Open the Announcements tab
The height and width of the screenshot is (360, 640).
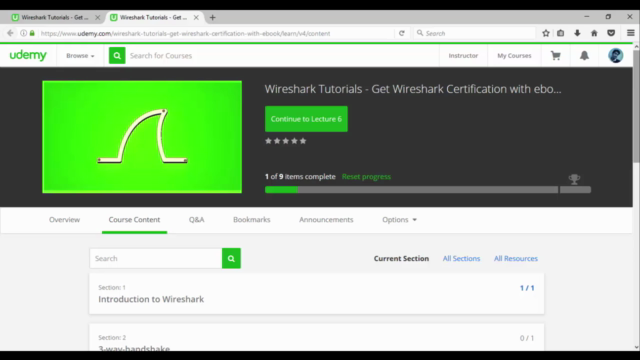click(x=326, y=220)
